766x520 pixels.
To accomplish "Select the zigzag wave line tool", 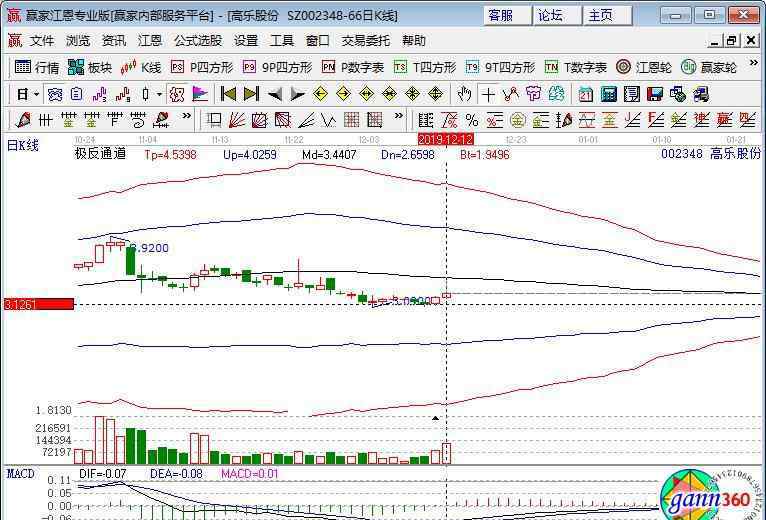I will (329, 120).
